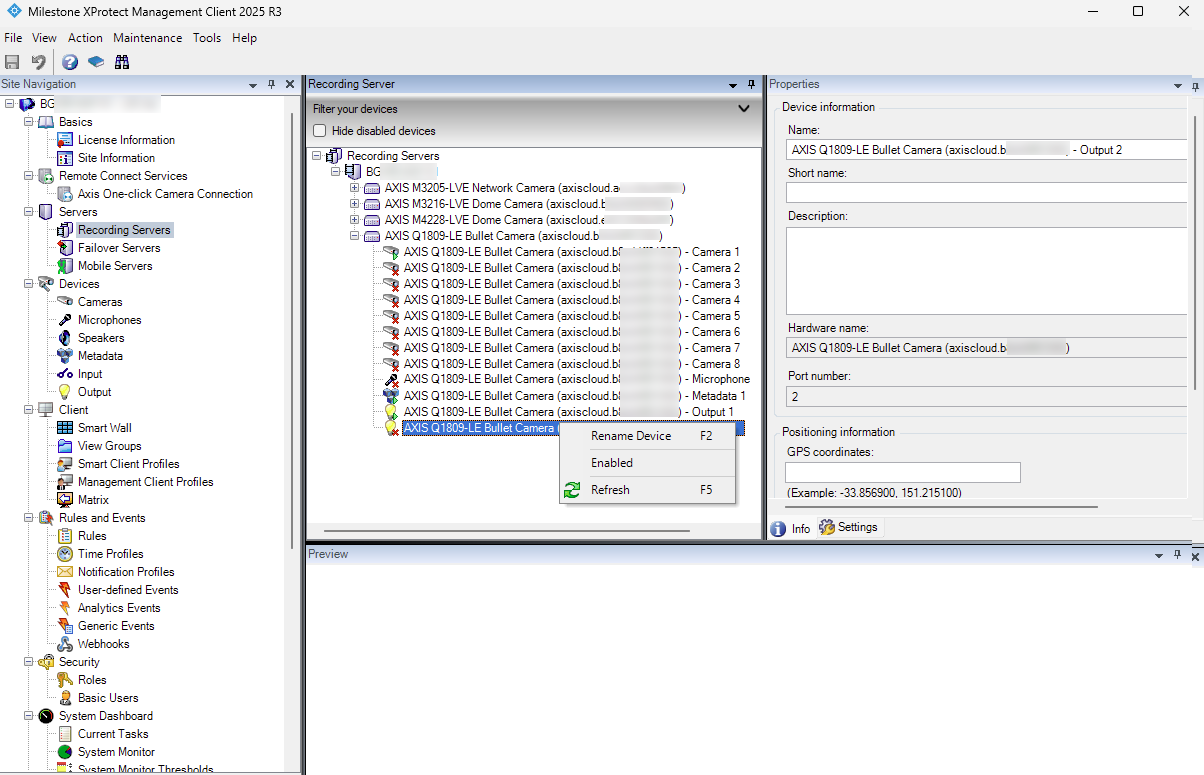Open Cameras under Devices

pyautogui.click(x=100, y=302)
